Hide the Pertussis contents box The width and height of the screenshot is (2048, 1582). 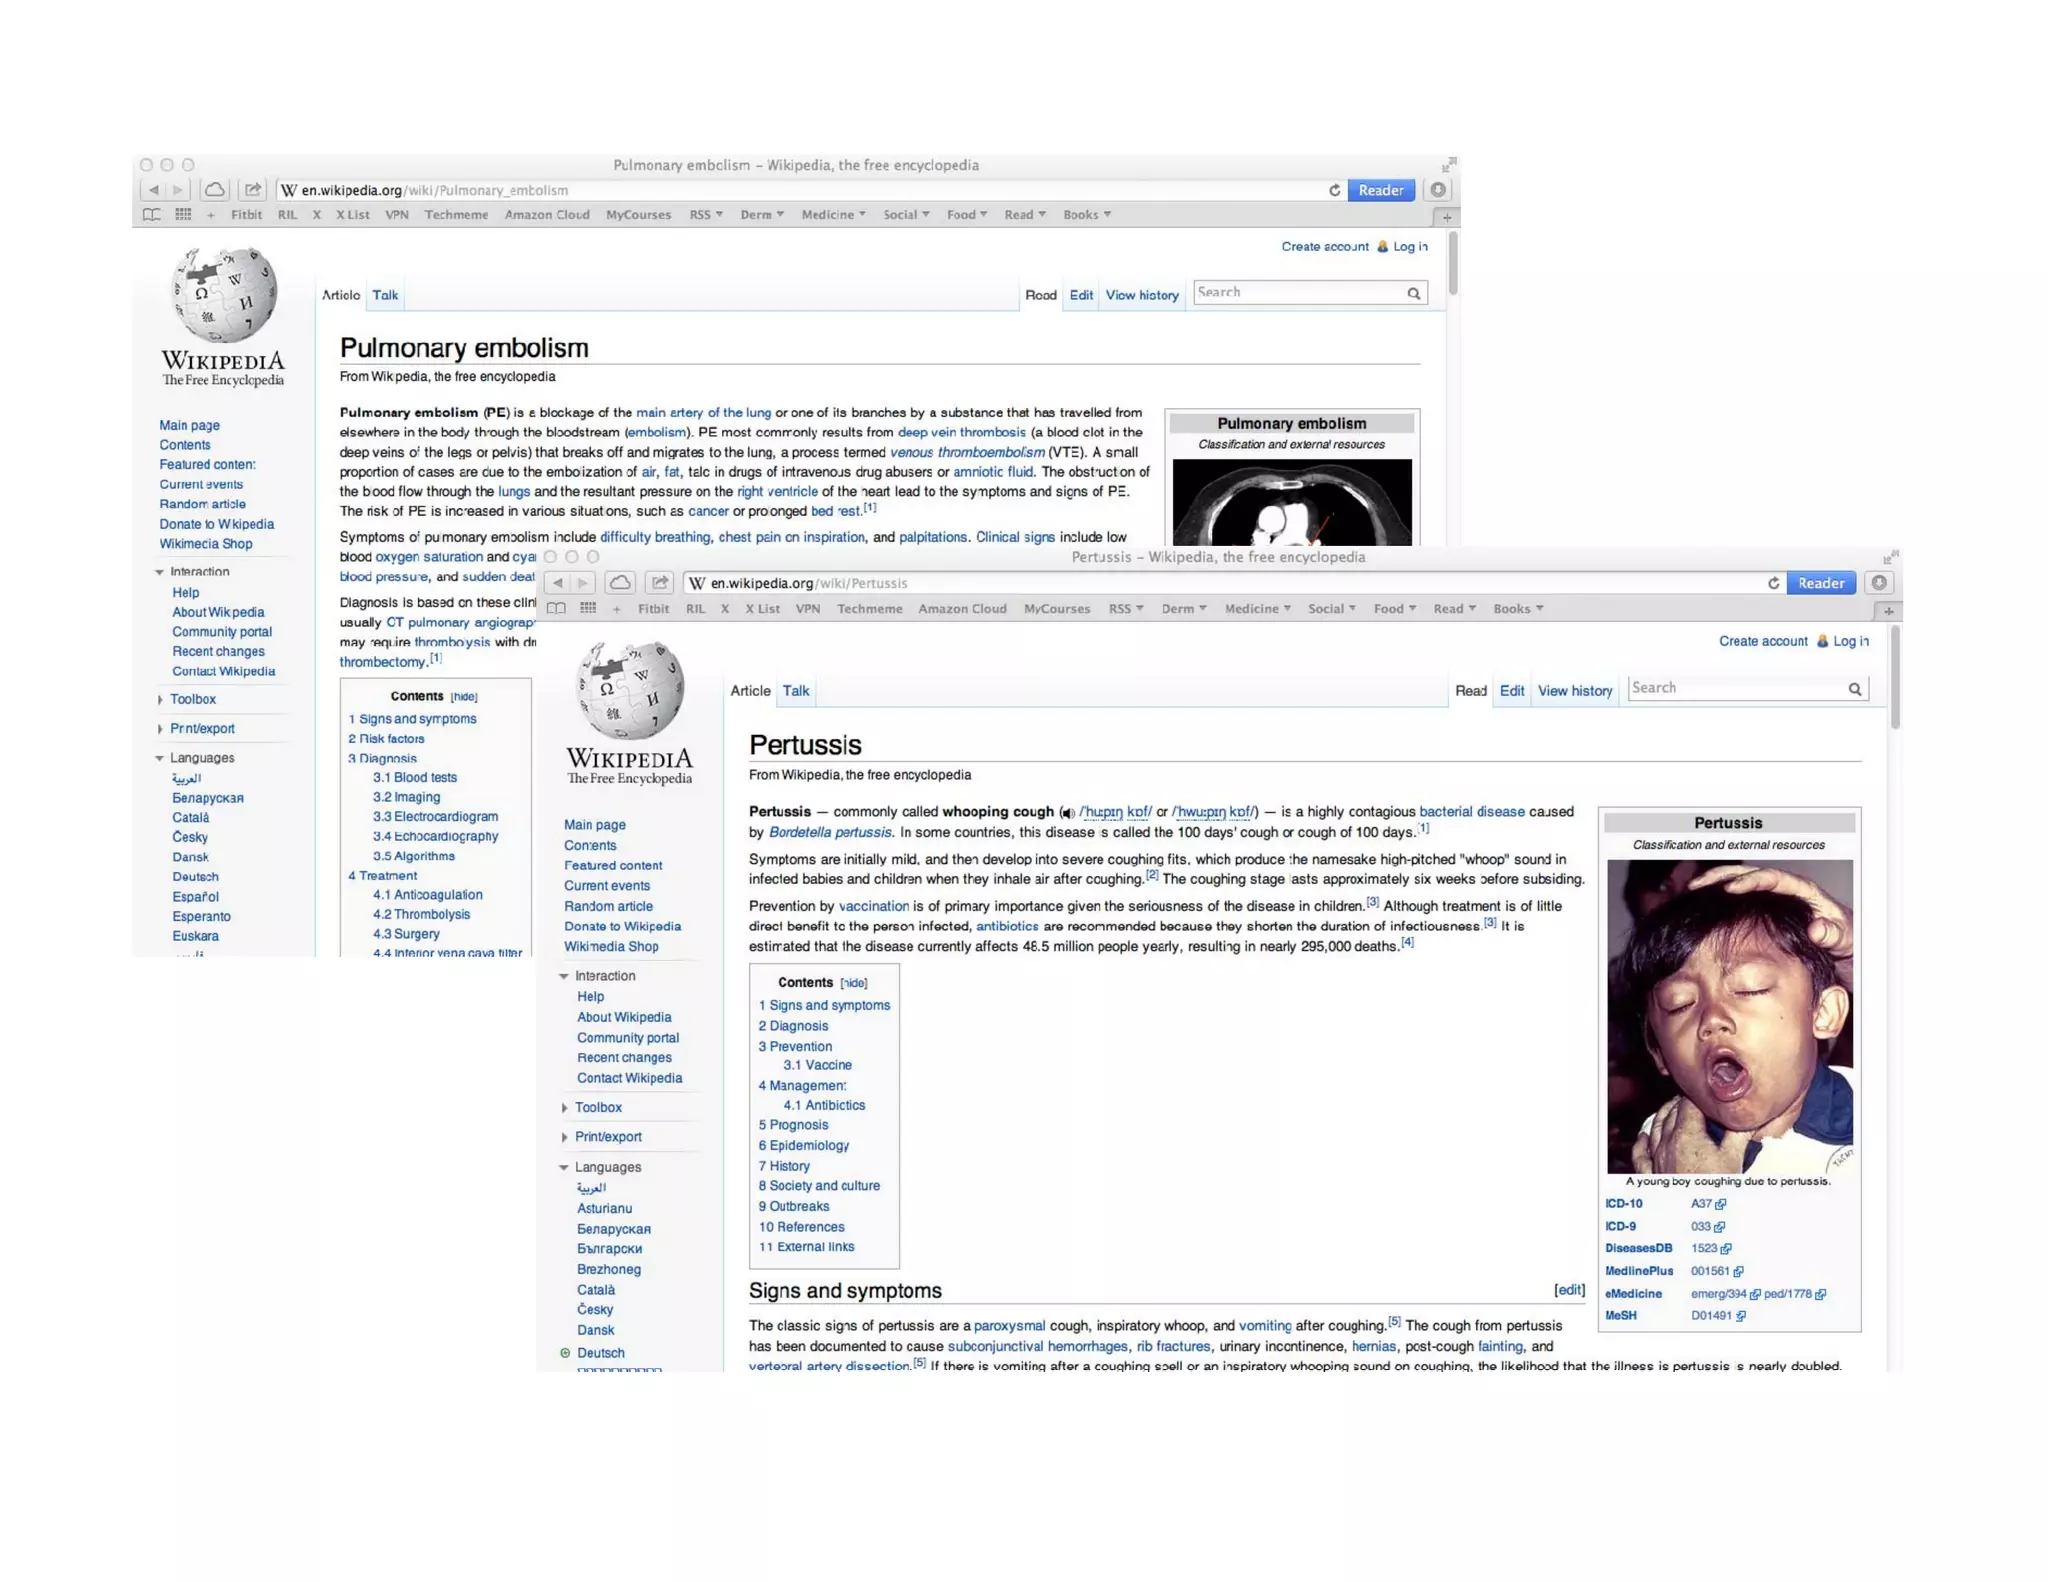click(854, 983)
